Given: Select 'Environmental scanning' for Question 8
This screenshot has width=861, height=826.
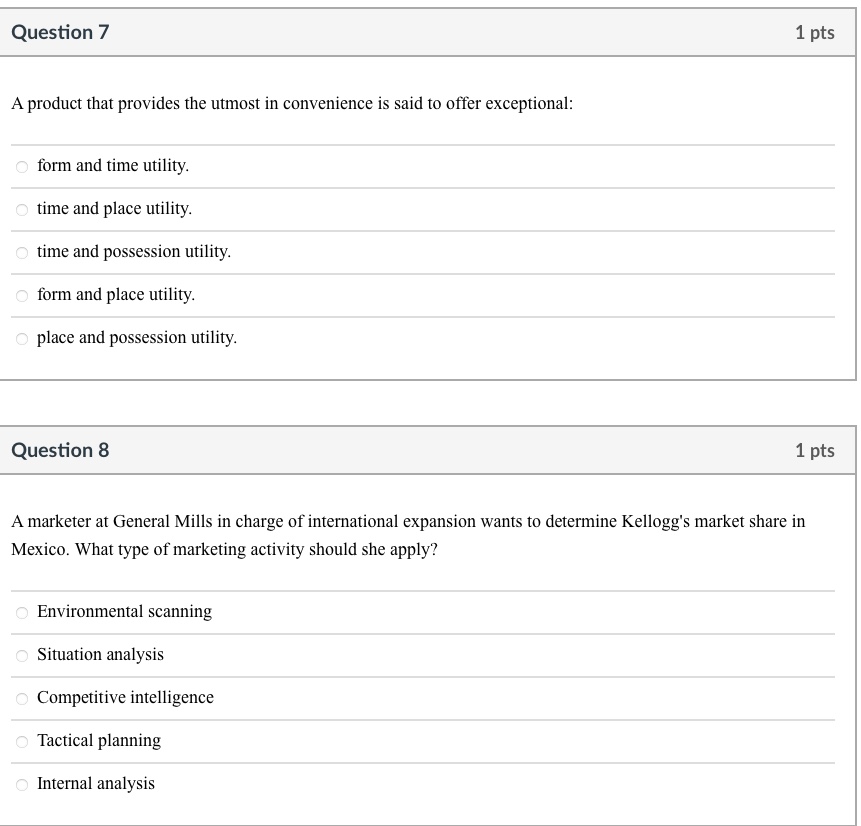Looking at the screenshot, I should point(124,612).
